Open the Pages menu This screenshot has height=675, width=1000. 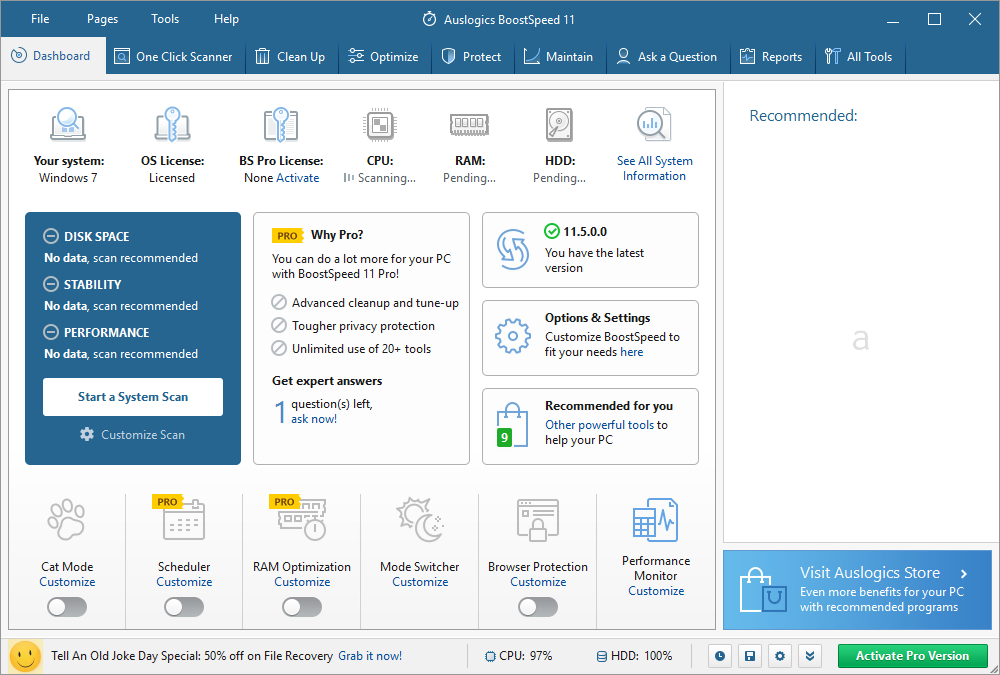102,19
